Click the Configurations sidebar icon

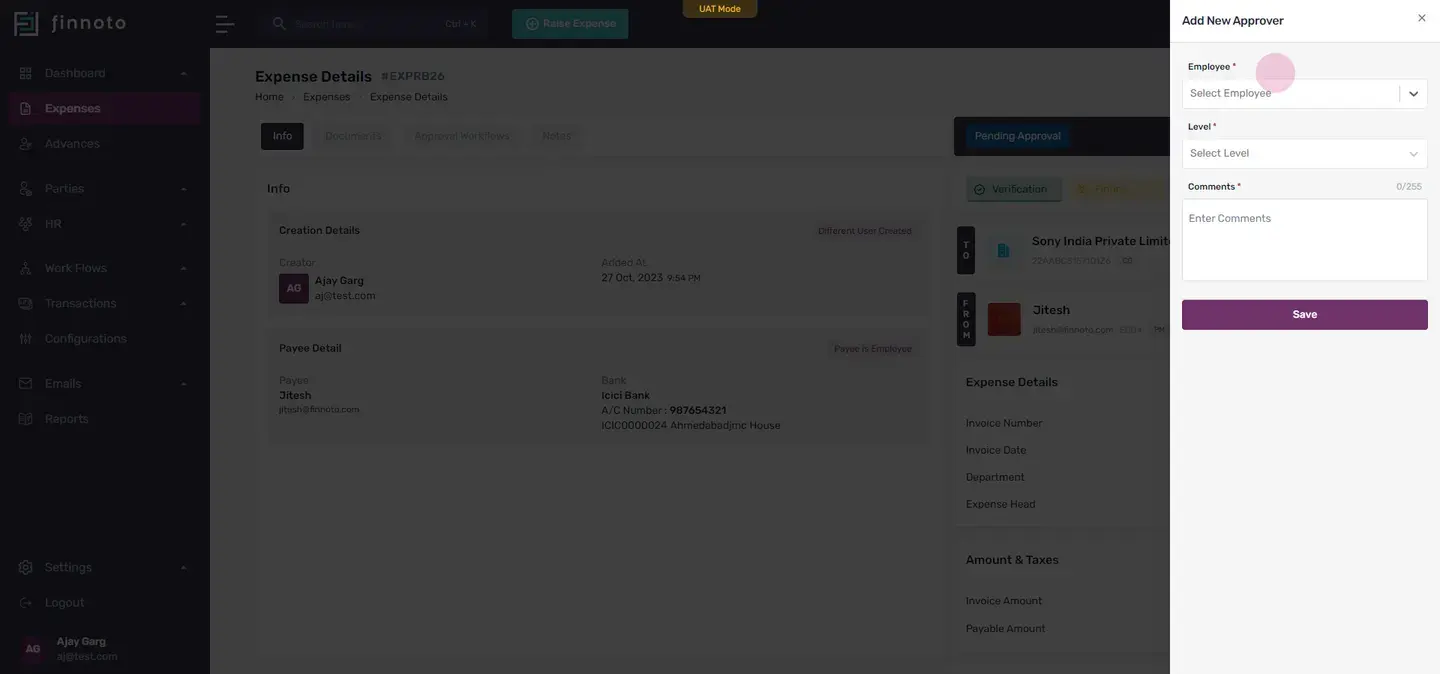pos(26,339)
